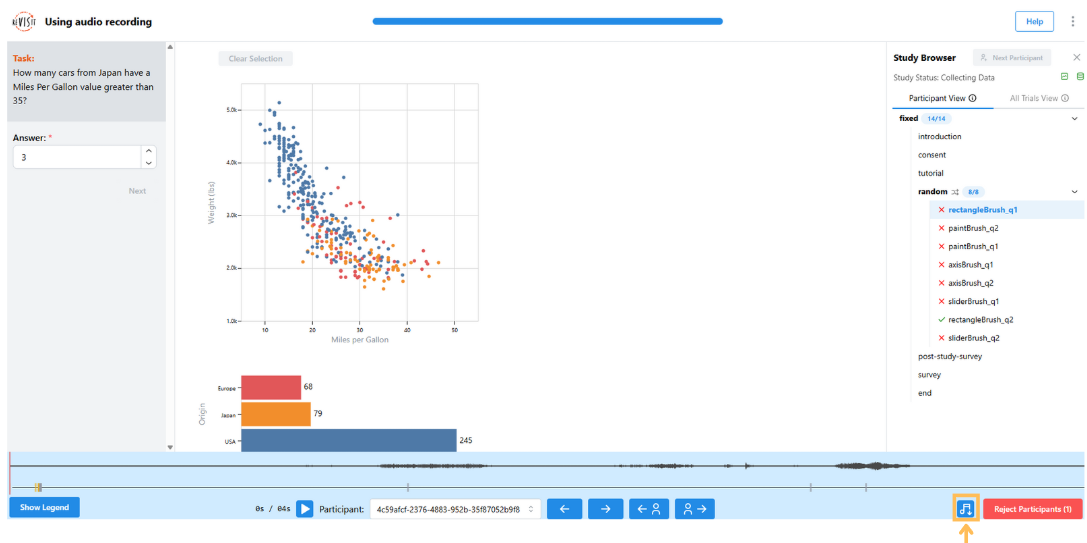
Task: Go to next trial with right arrow
Action: tap(605, 509)
